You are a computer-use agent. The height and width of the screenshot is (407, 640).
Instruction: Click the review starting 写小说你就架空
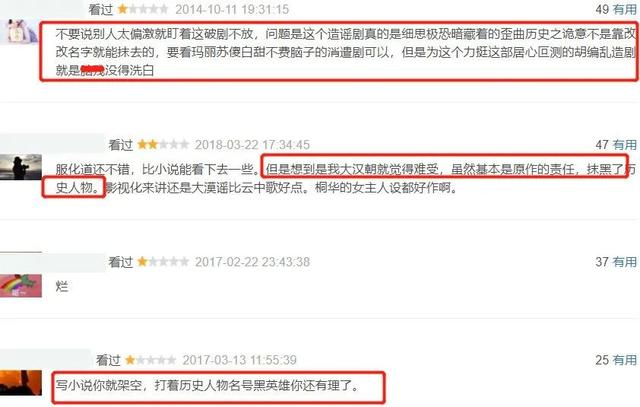207,385
